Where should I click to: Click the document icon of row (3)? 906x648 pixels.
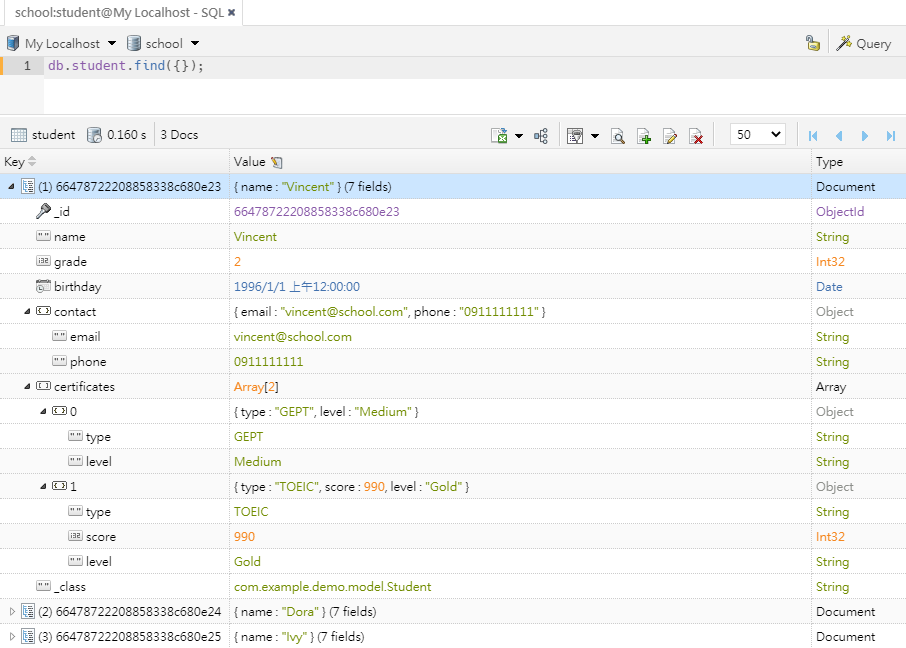[28, 636]
